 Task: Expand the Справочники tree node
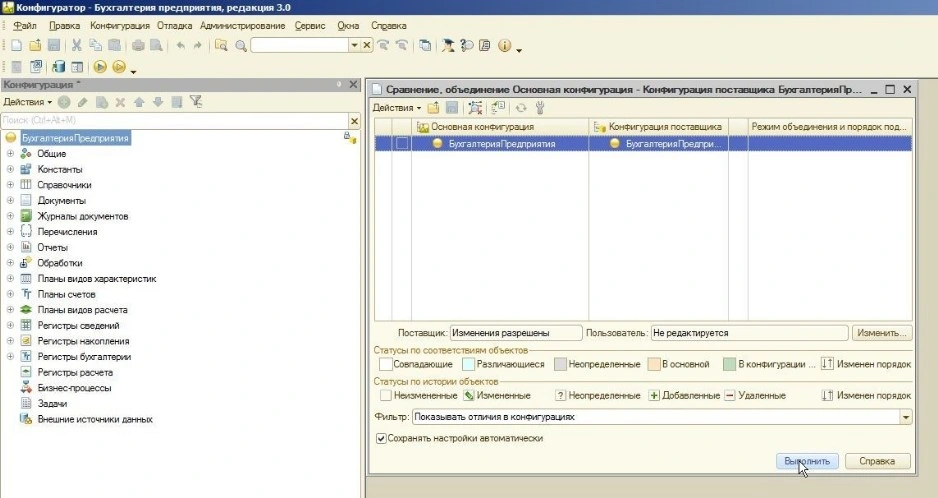tap(10, 185)
